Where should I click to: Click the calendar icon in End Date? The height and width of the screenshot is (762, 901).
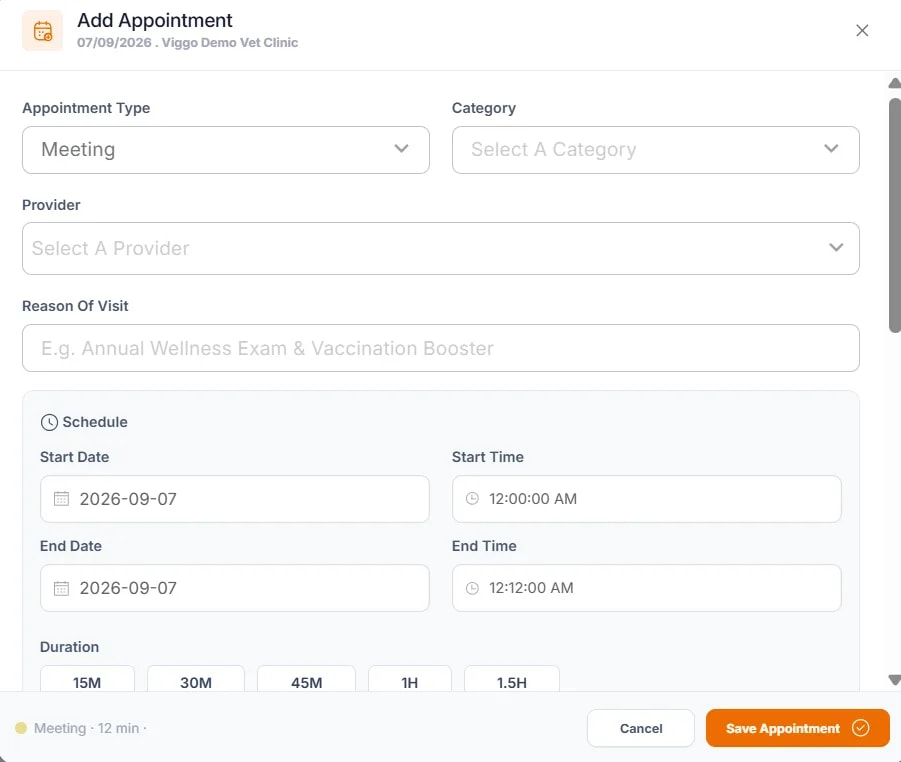61,588
